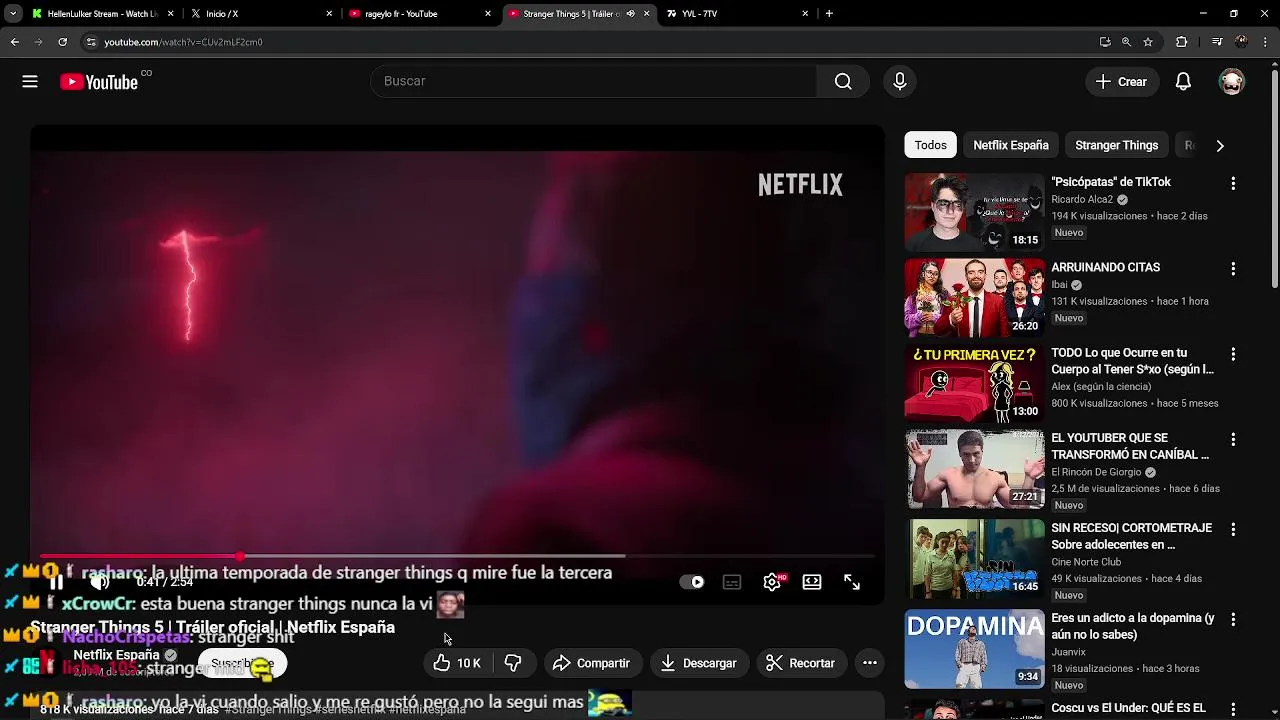1280x720 pixels.
Task: Go back in browser history
Action: point(14,42)
